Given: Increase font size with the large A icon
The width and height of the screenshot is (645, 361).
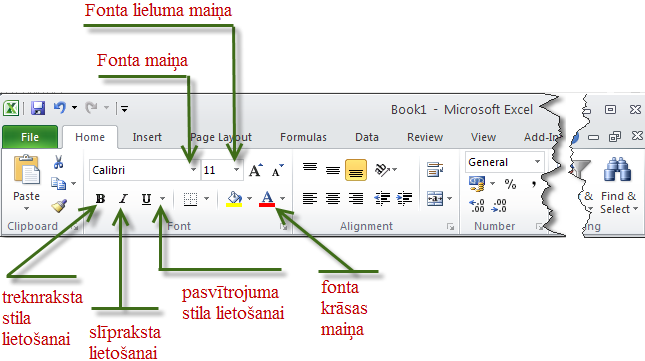Looking at the screenshot, I should 256,170.
